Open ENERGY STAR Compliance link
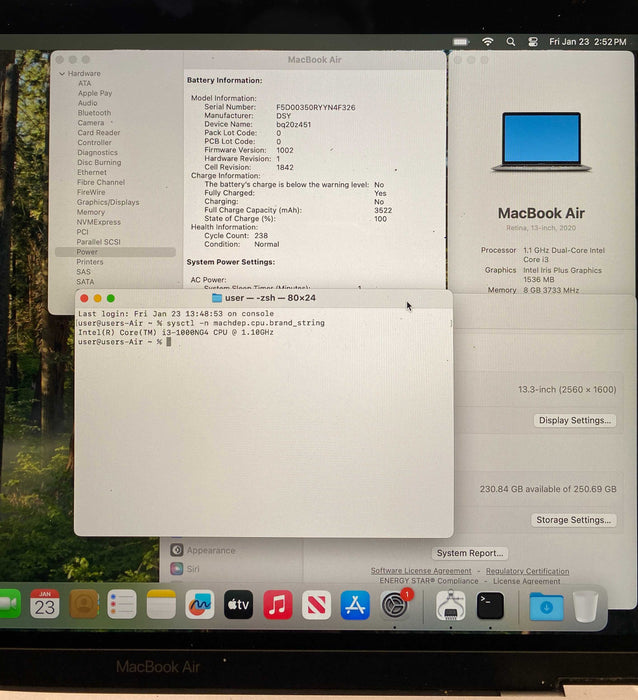Image resolution: width=638 pixels, height=700 pixels. (x=429, y=581)
